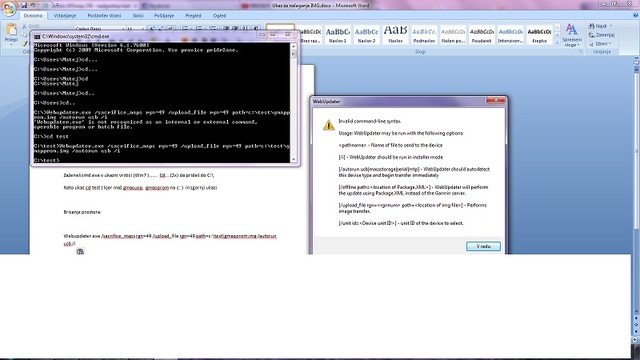Click the Save icon in the Quick Access toolbar
Image resolution: width=640 pixels, height=360 pixels.
click(24, 5)
